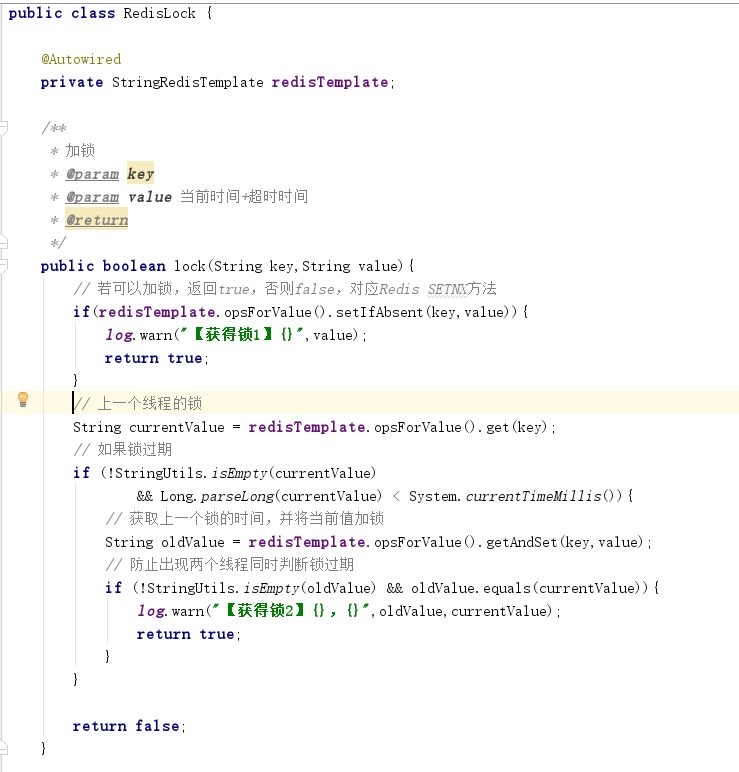Collapse the Javadoc comment at its opening fold marker
Screen dimensions: 739x772
click(4, 129)
